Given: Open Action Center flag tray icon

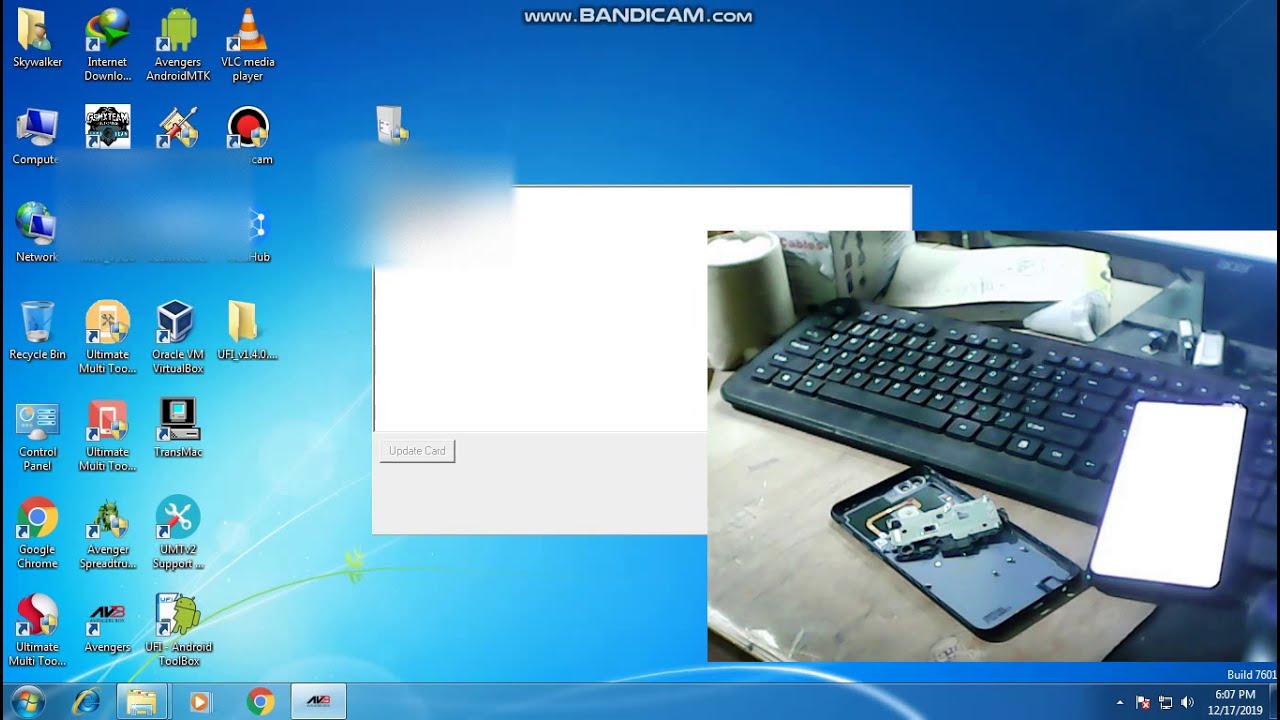Looking at the screenshot, I should coord(1142,703).
